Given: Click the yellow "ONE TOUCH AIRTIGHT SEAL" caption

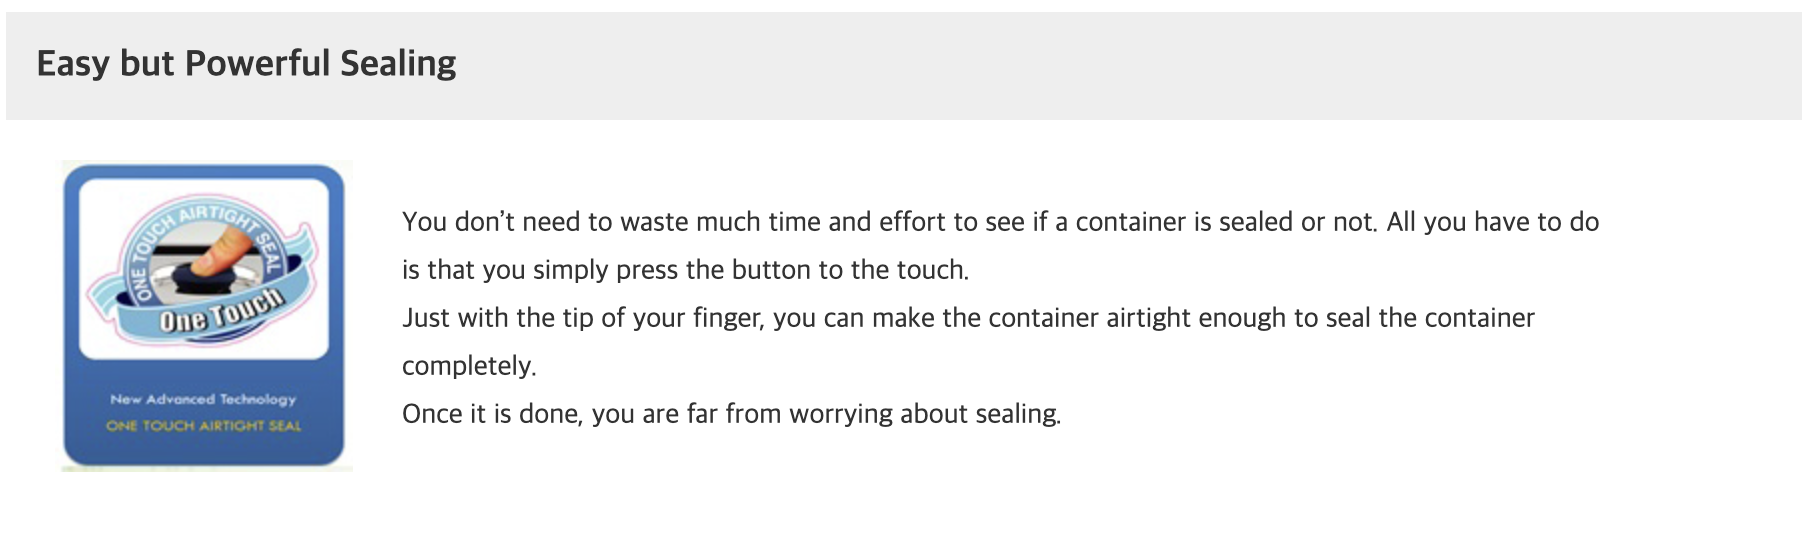Looking at the screenshot, I should pyautogui.click(x=203, y=426).
